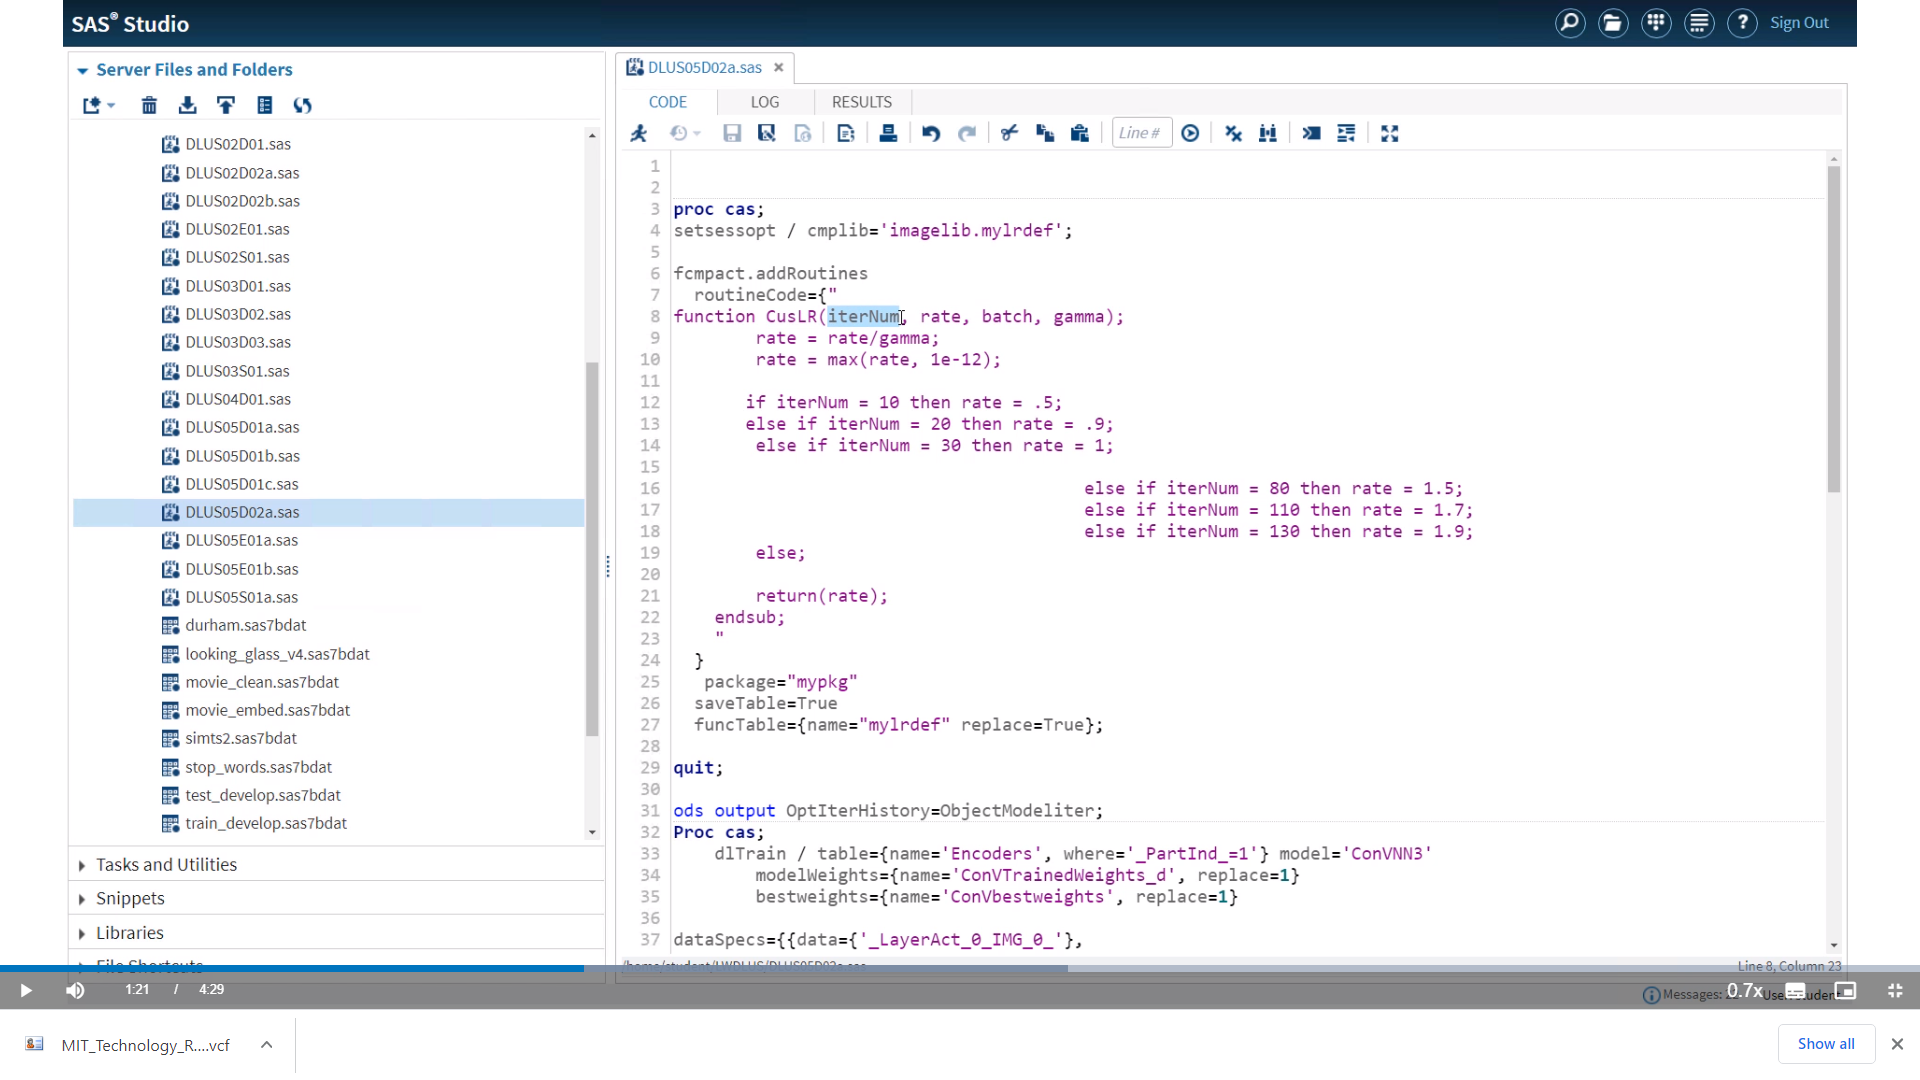Open the RESULTS tab
This screenshot has width=1920, height=1080.
861,102
